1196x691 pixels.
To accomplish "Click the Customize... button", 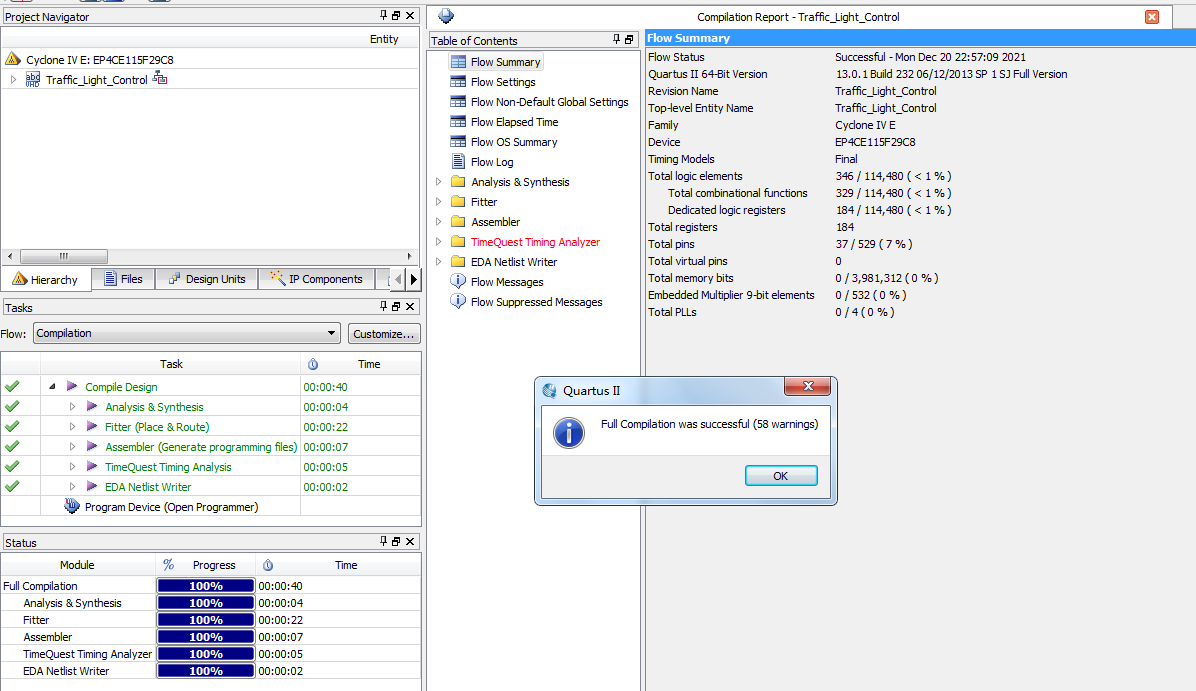I will tap(384, 333).
